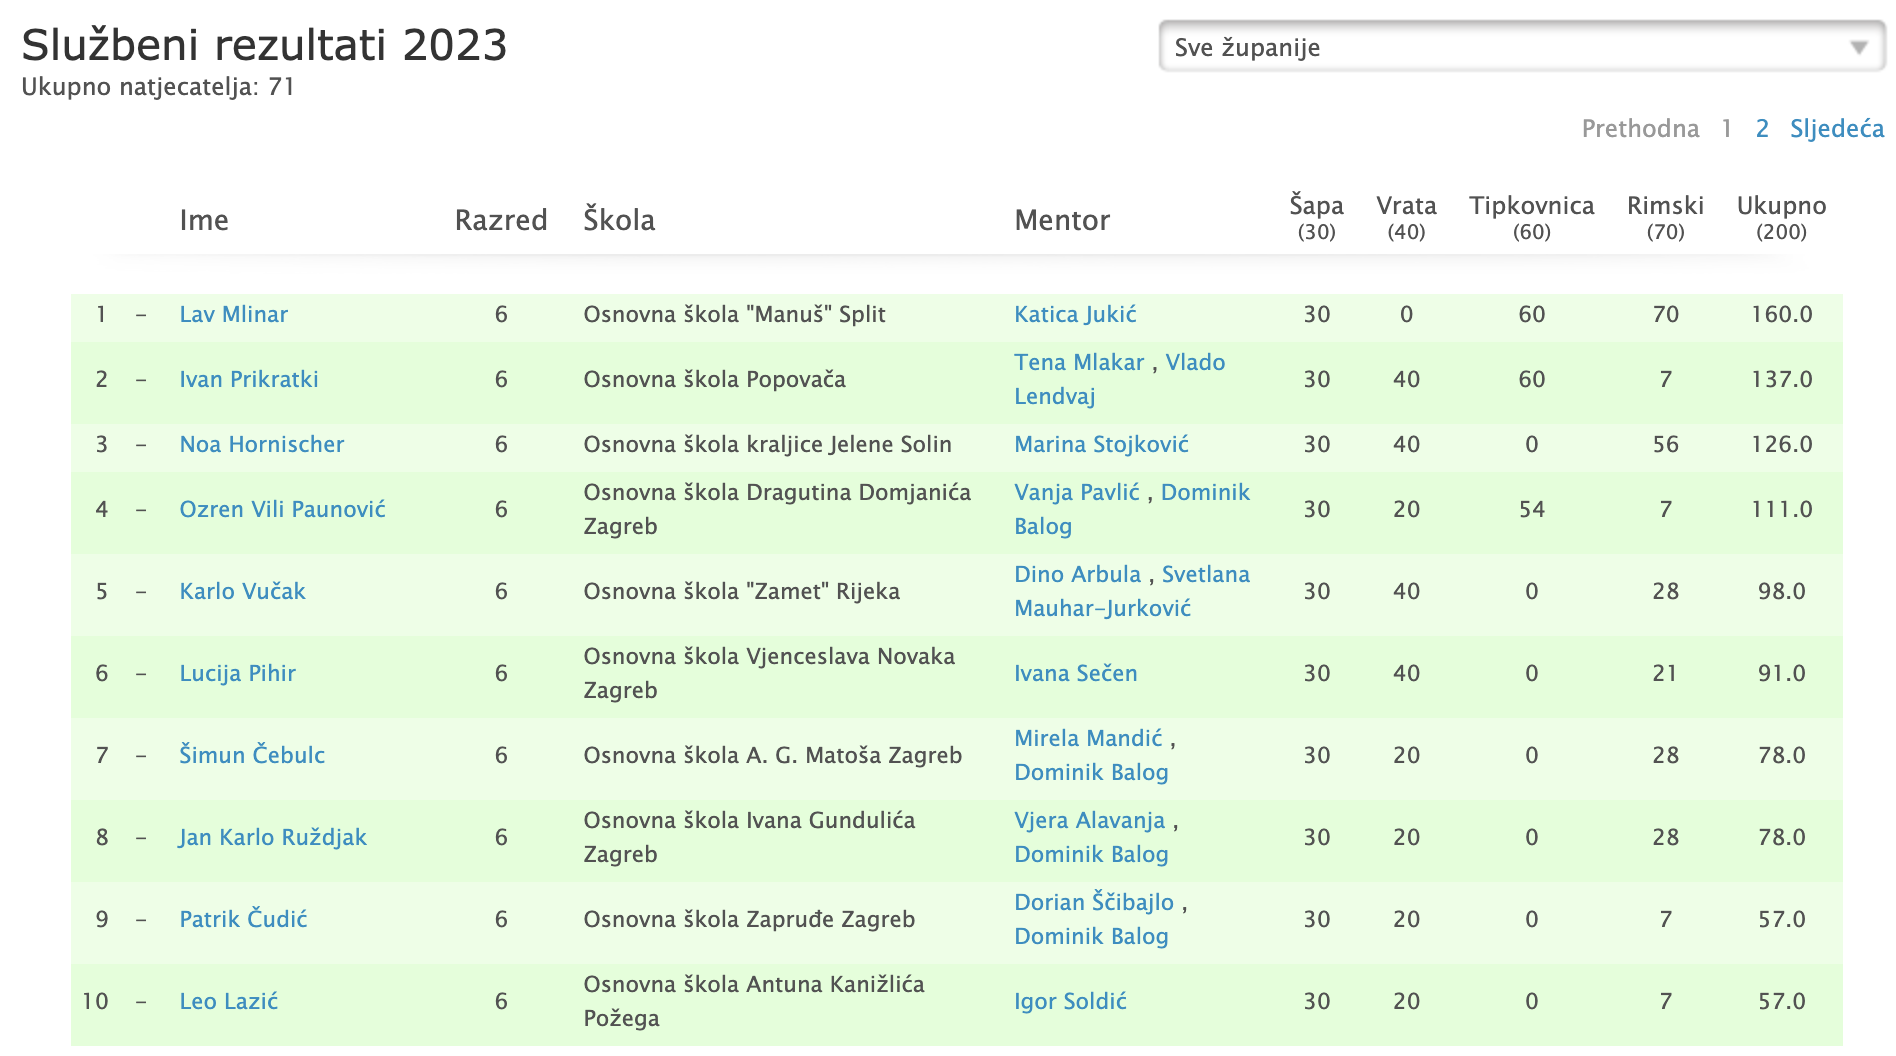Screen dimensions: 1896x1056
Task: Click mentor Katica Jukić's link
Action: [x=1075, y=314]
